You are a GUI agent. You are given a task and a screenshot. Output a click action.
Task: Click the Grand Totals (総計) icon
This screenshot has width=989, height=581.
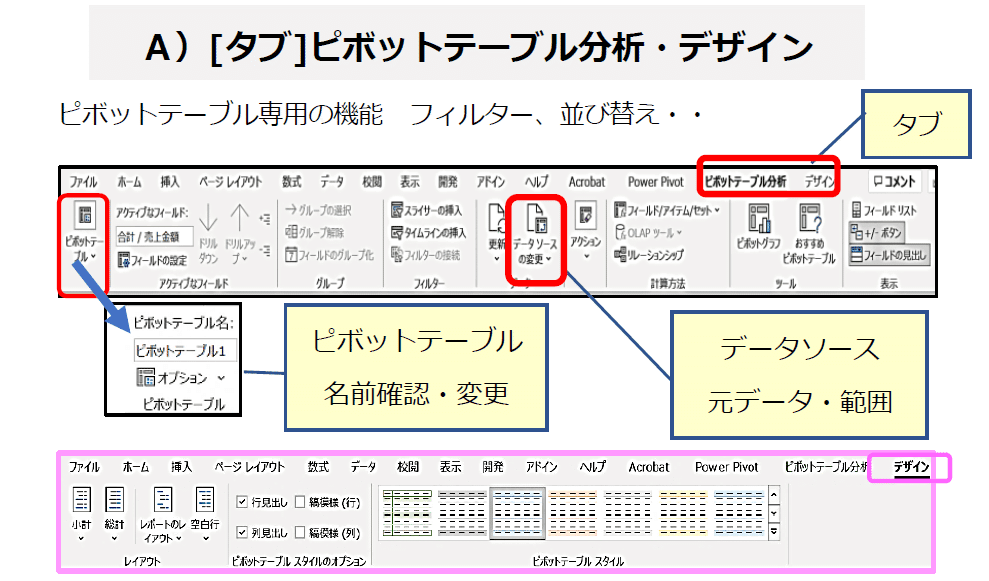[x=114, y=499]
